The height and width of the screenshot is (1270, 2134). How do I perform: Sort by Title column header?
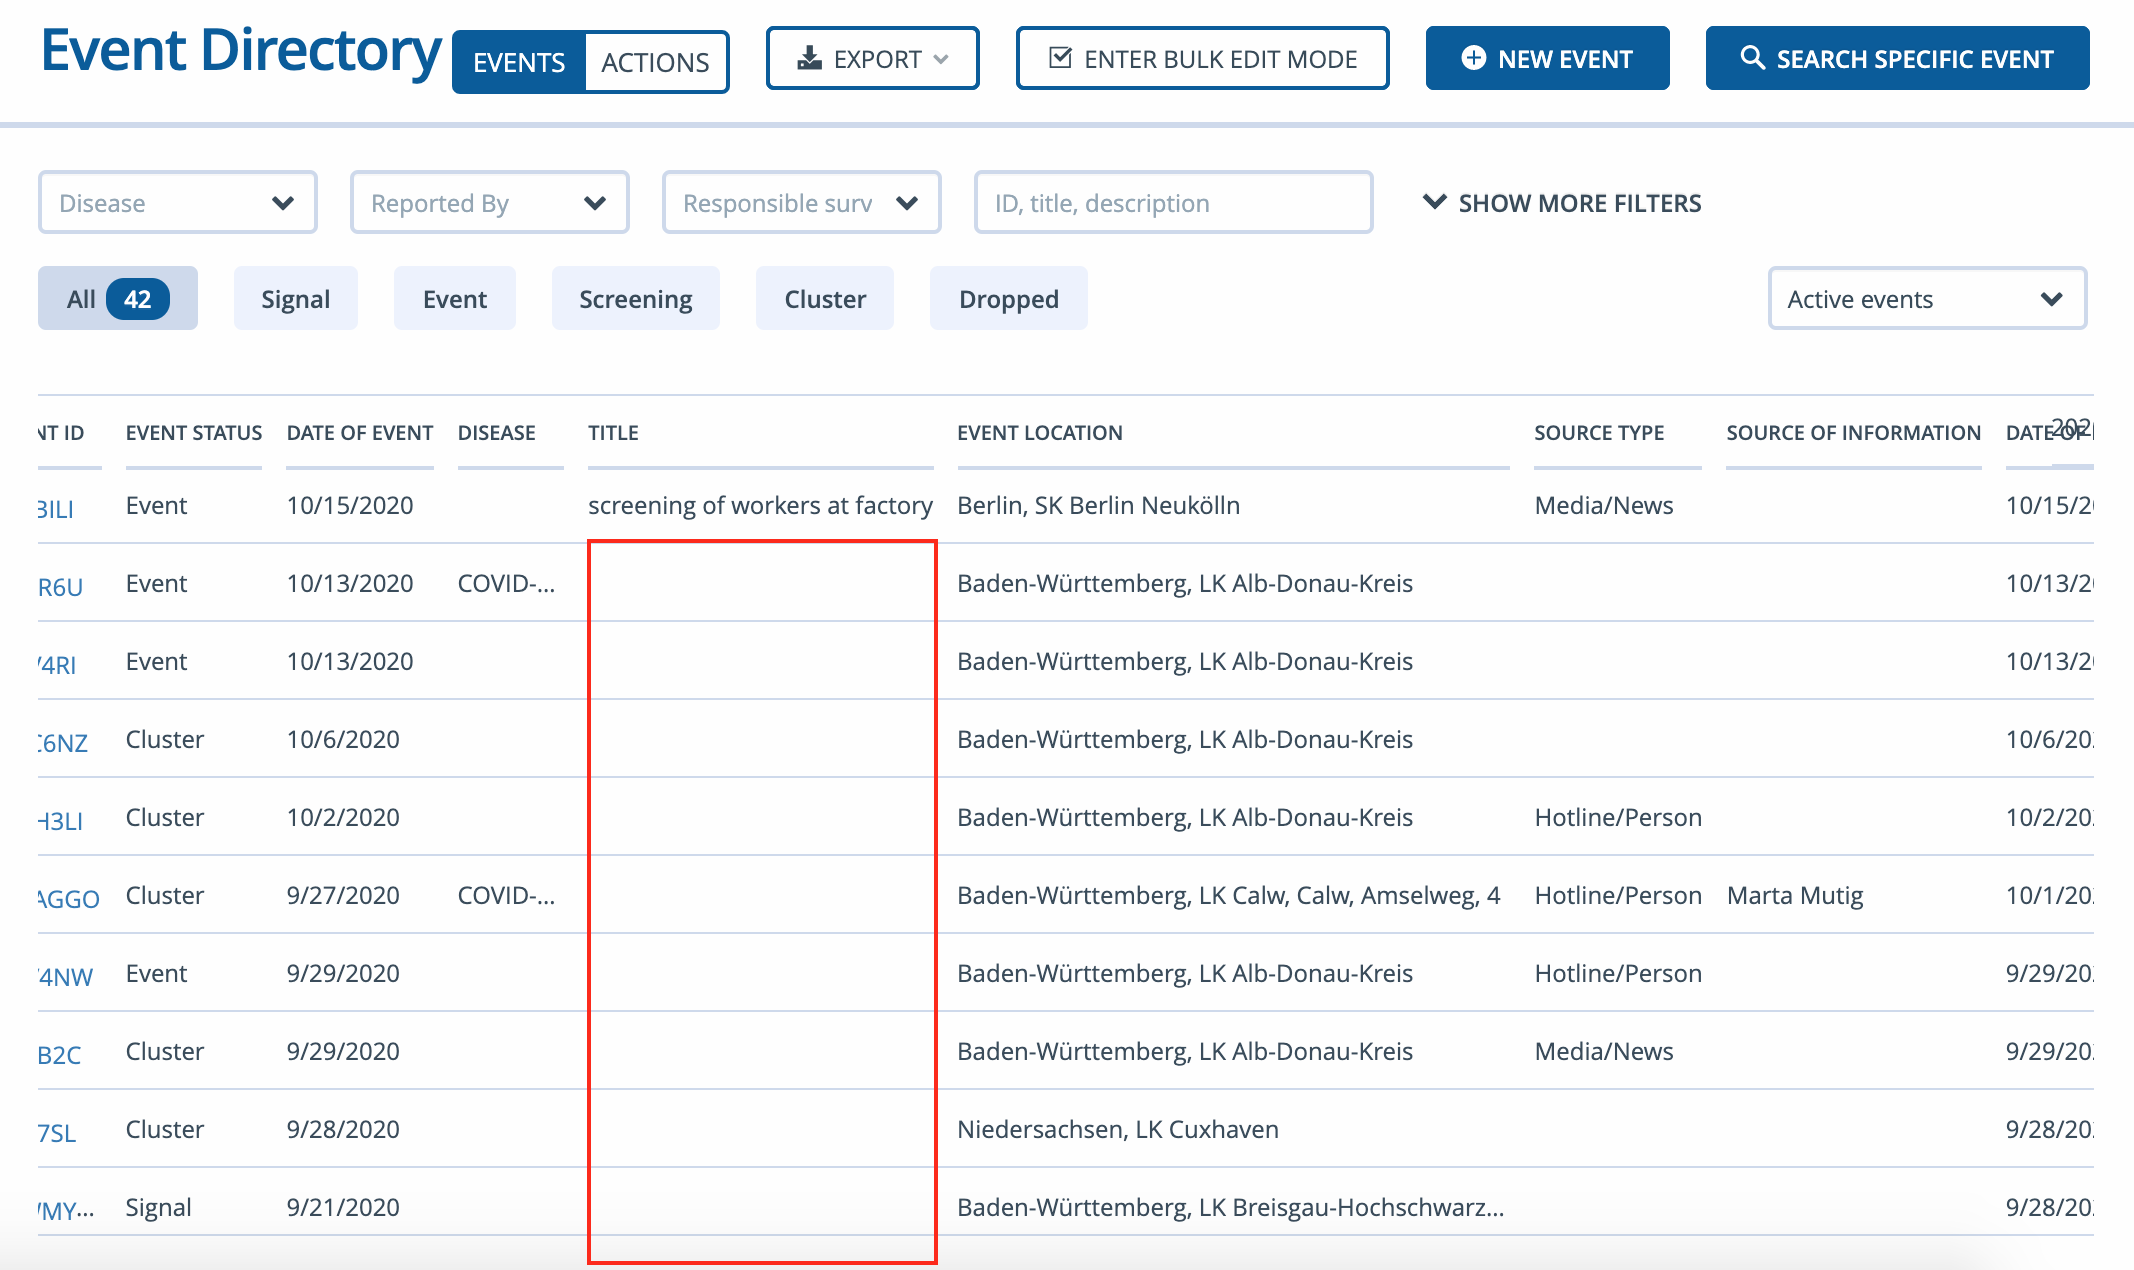(613, 433)
